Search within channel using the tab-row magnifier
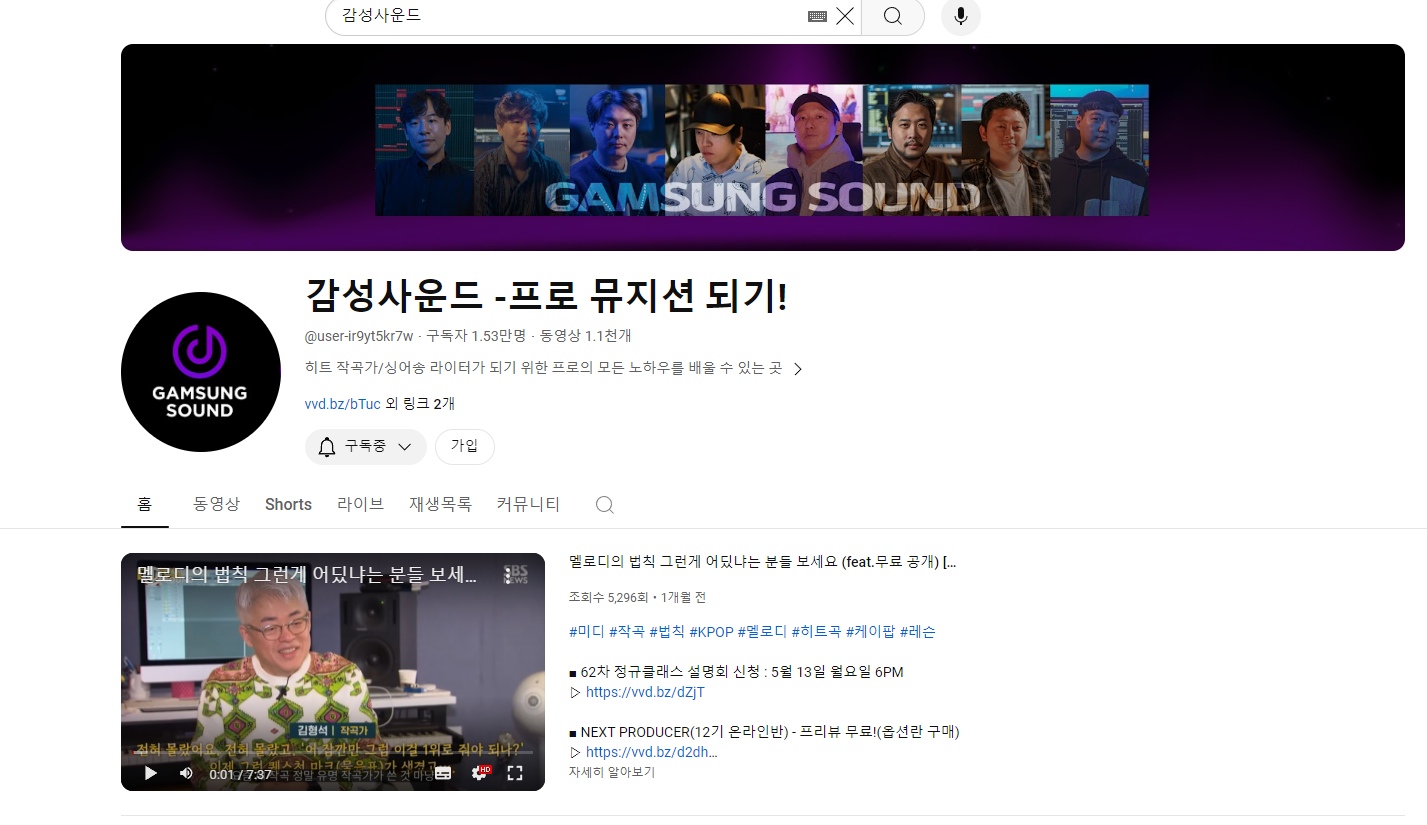 (605, 505)
